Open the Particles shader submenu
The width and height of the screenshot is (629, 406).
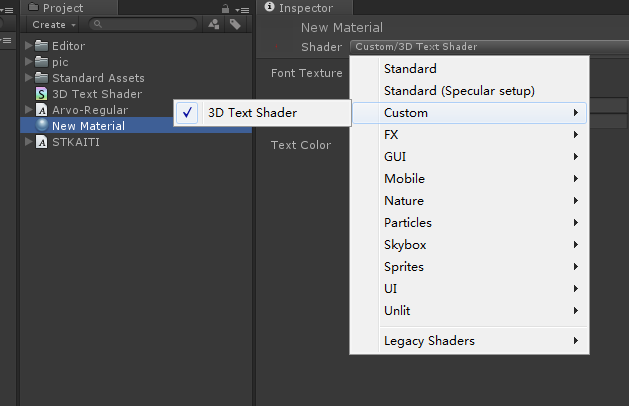click(469, 223)
